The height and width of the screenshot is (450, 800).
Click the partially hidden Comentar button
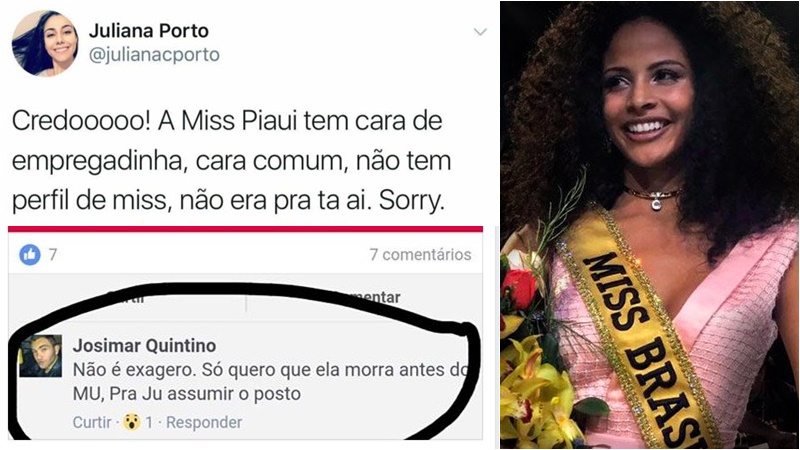click(365, 297)
